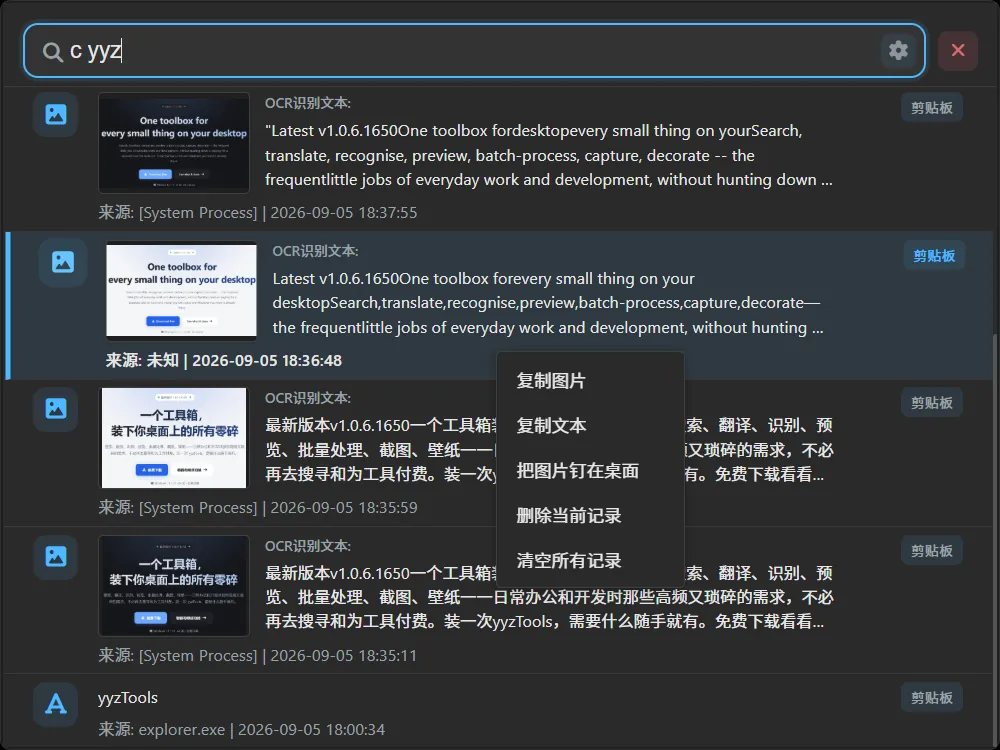Click image icon of 18:35:59 record
The height and width of the screenshot is (750, 1000).
[x=55, y=409]
